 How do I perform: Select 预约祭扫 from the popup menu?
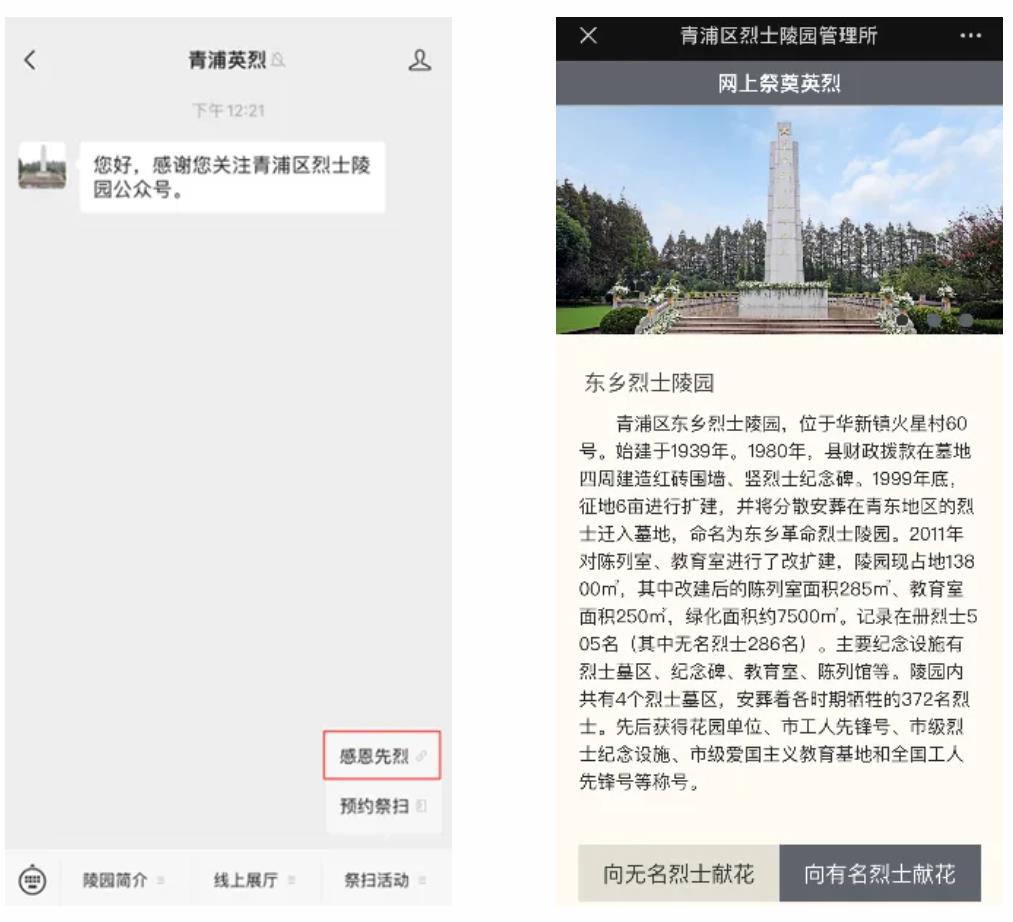pos(382,806)
